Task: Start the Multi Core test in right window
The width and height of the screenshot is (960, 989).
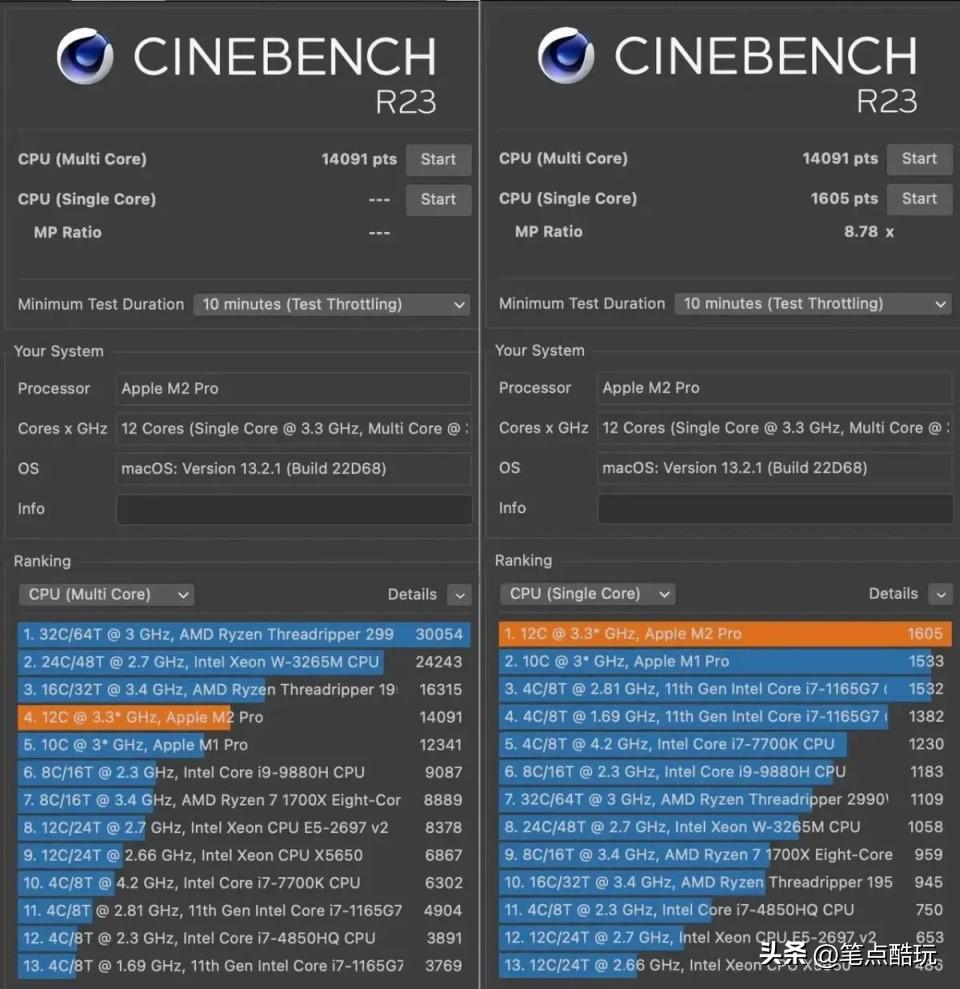Action: click(x=919, y=159)
